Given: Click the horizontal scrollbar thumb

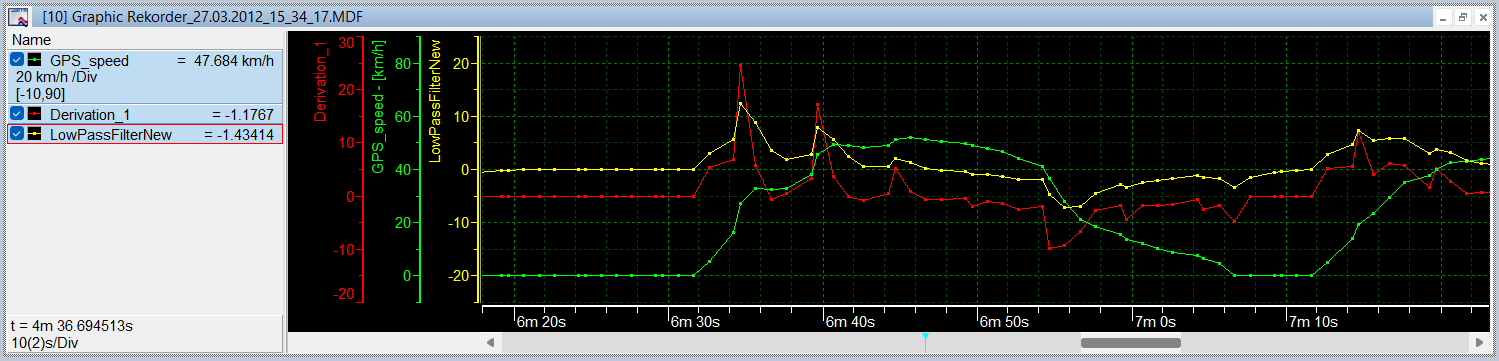Looking at the screenshot, I should click(1130, 342).
